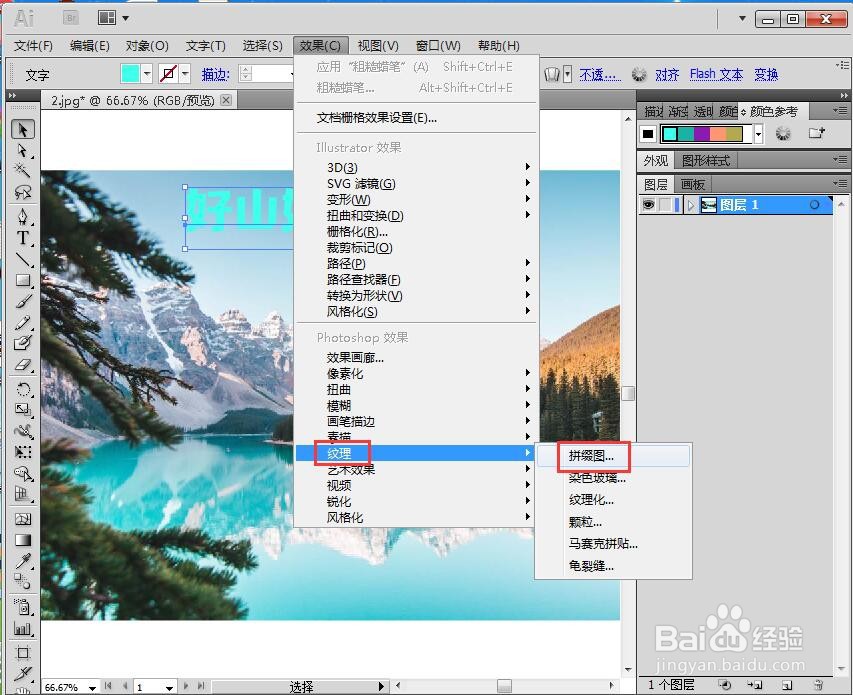Pick the purple swatch in 颜色参考 panel
853x695 pixels.
coord(702,132)
